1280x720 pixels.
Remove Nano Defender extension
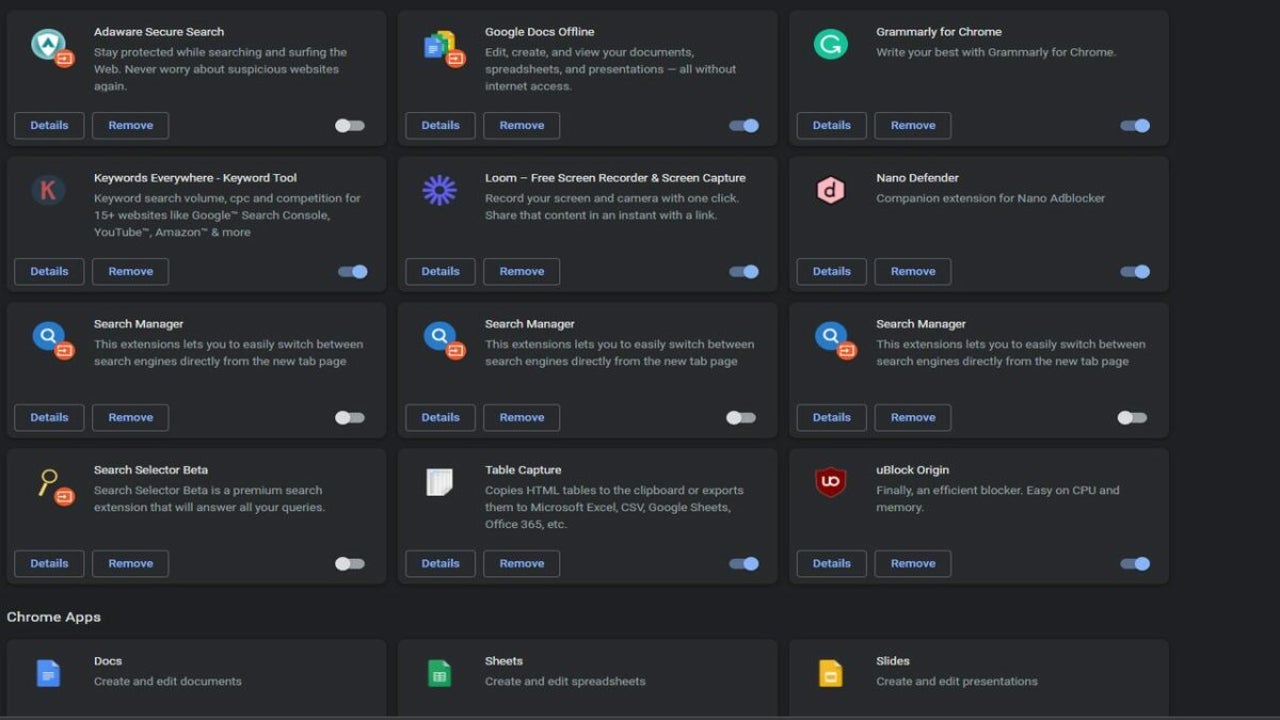[x=912, y=272]
